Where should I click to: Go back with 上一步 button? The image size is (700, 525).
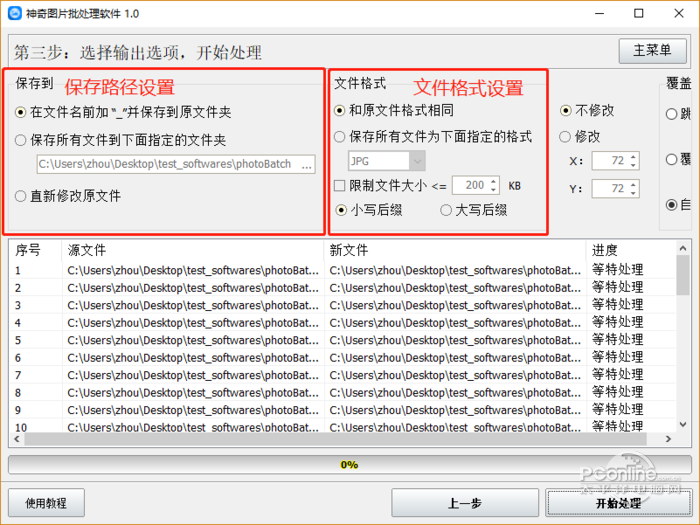point(465,503)
